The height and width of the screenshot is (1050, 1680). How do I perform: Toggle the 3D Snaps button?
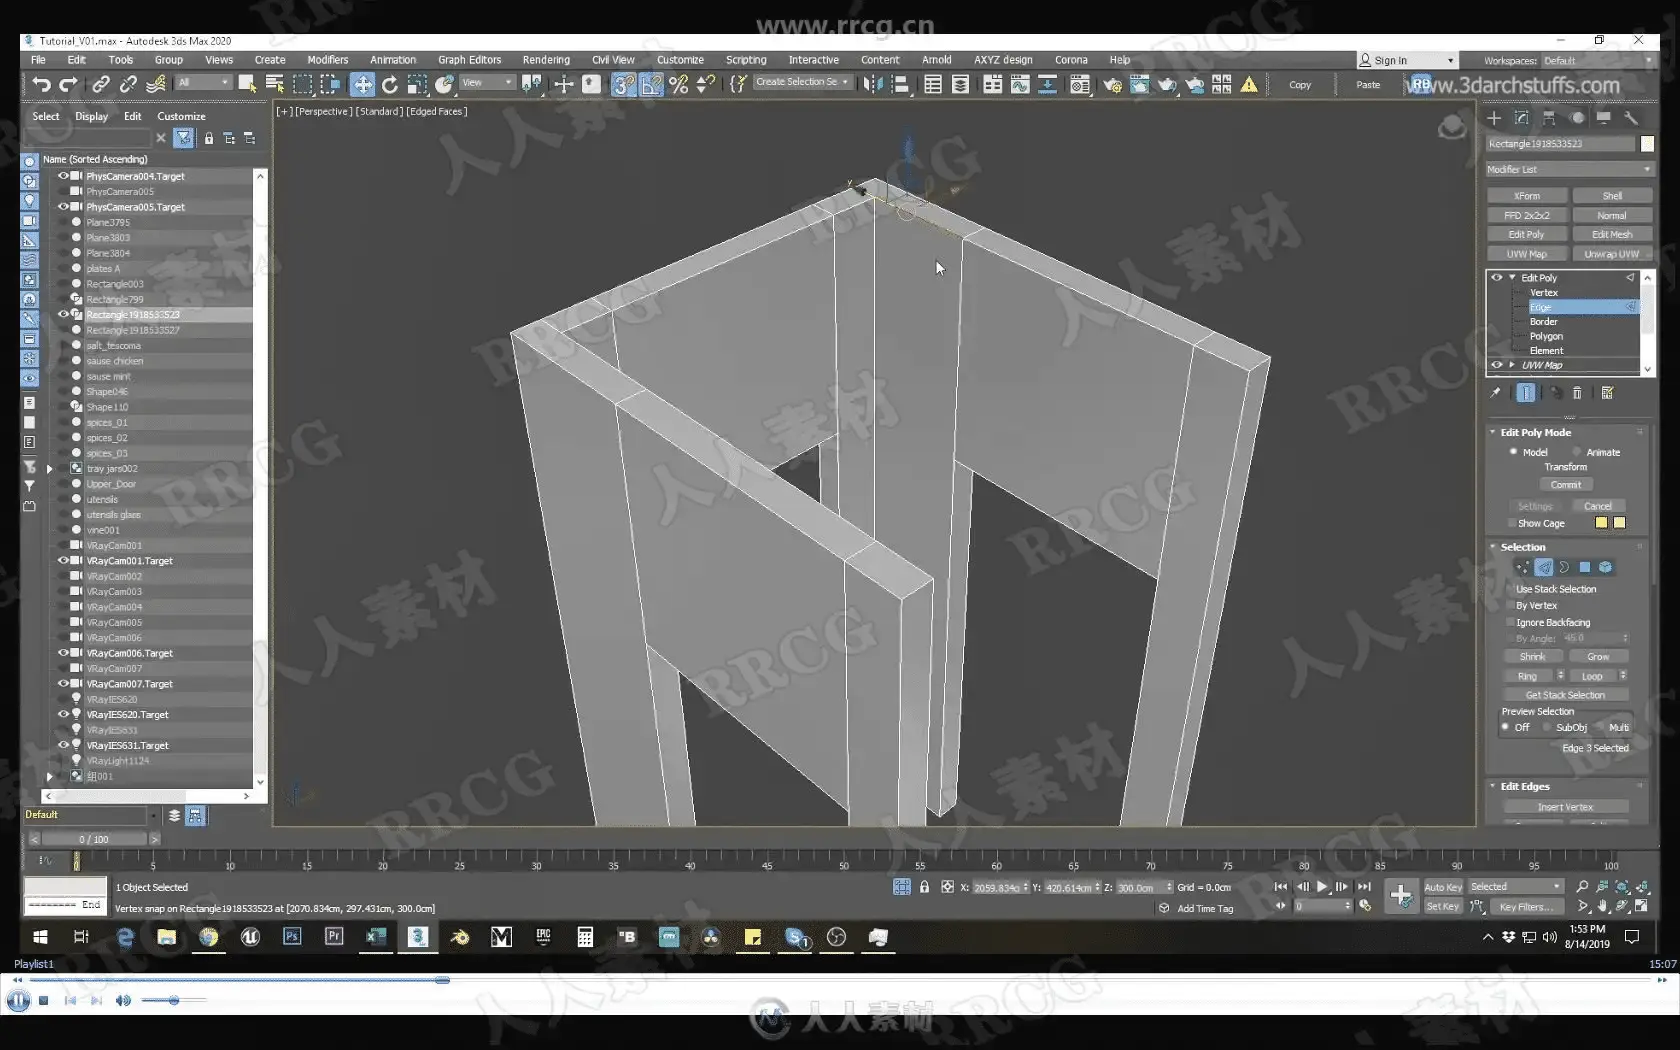click(624, 85)
